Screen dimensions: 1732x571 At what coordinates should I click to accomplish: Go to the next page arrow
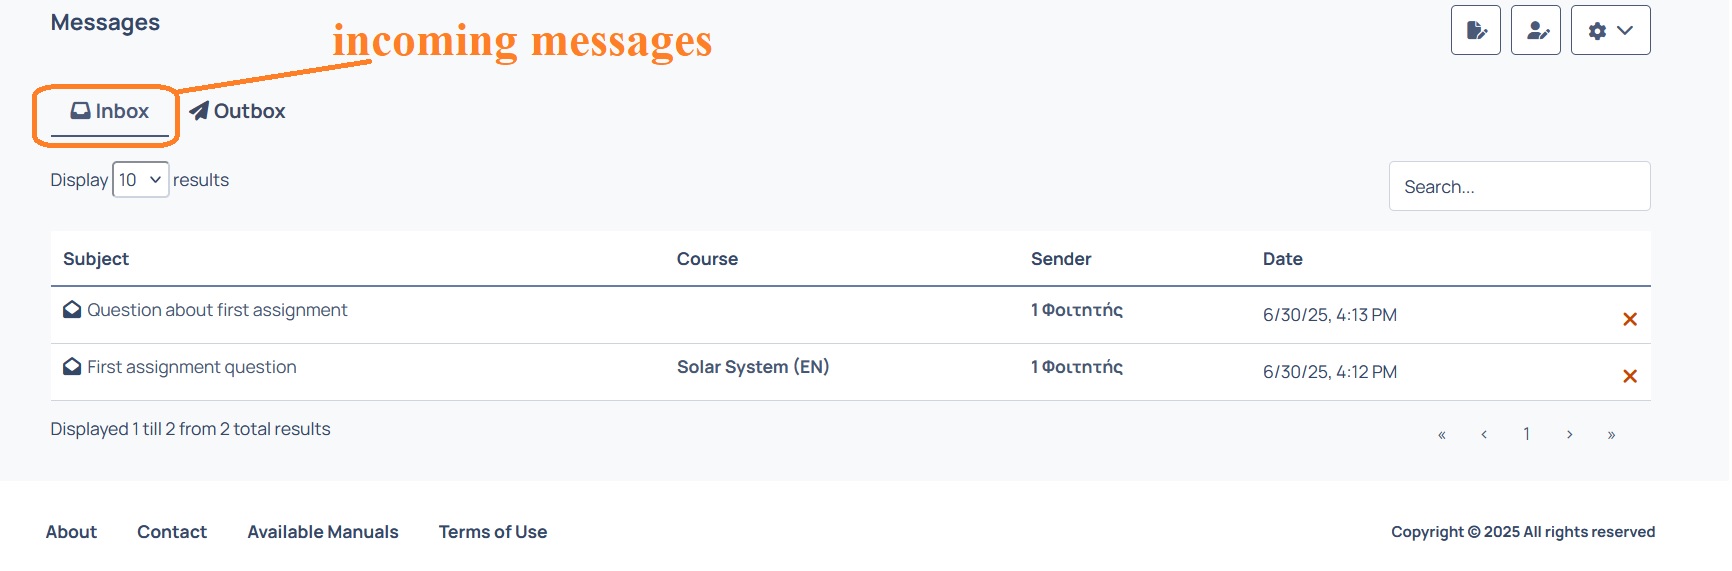click(1569, 434)
